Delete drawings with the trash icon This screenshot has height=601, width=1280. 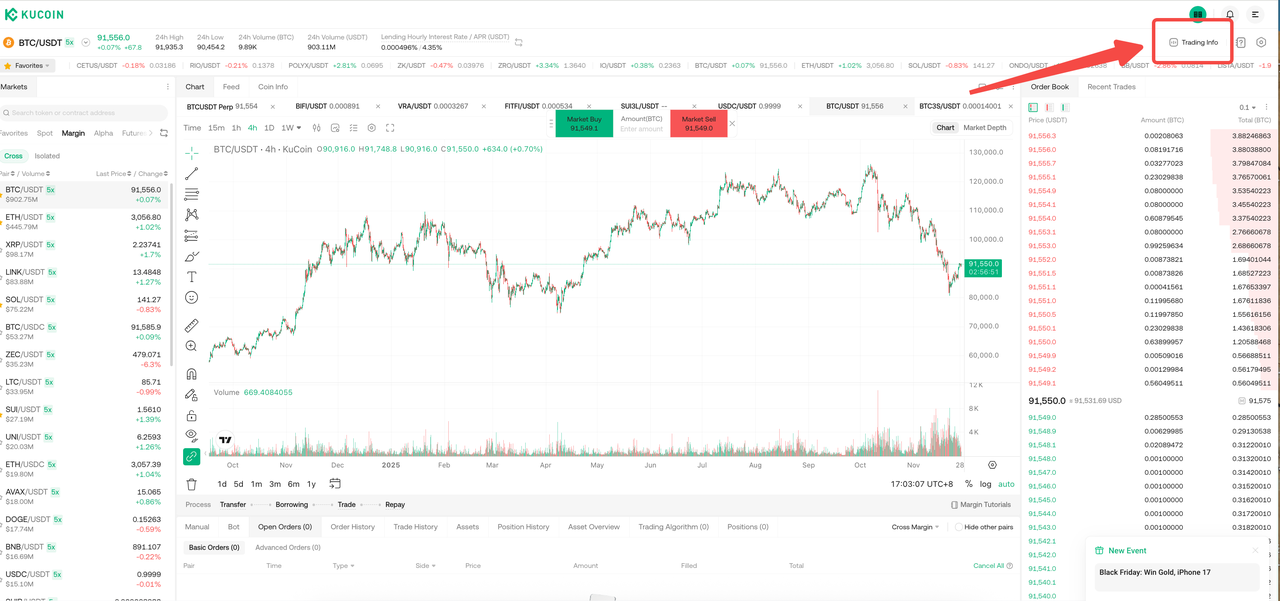pyautogui.click(x=191, y=484)
